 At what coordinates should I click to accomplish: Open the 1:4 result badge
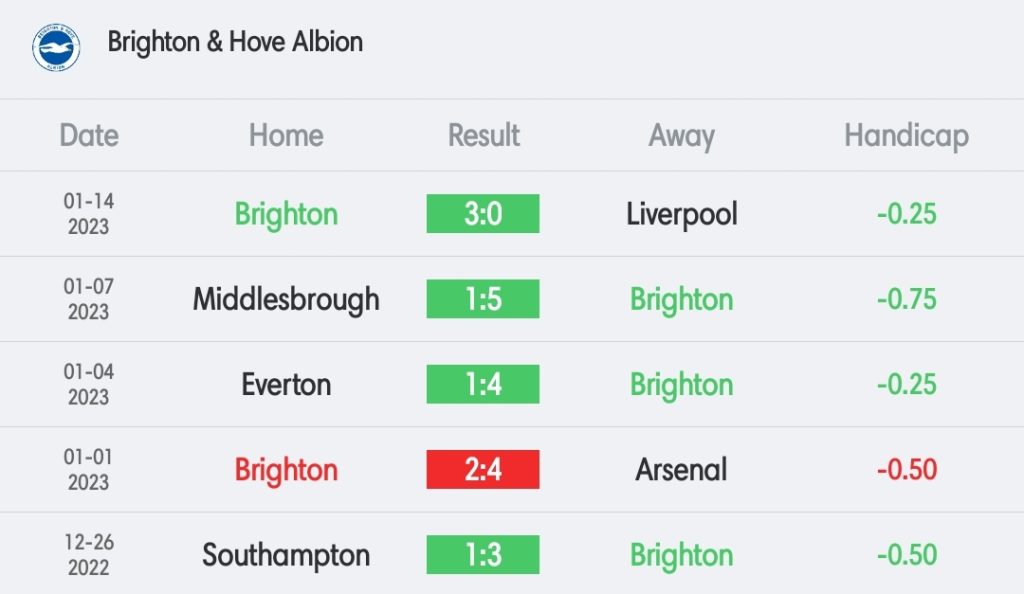pyautogui.click(x=483, y=384)
